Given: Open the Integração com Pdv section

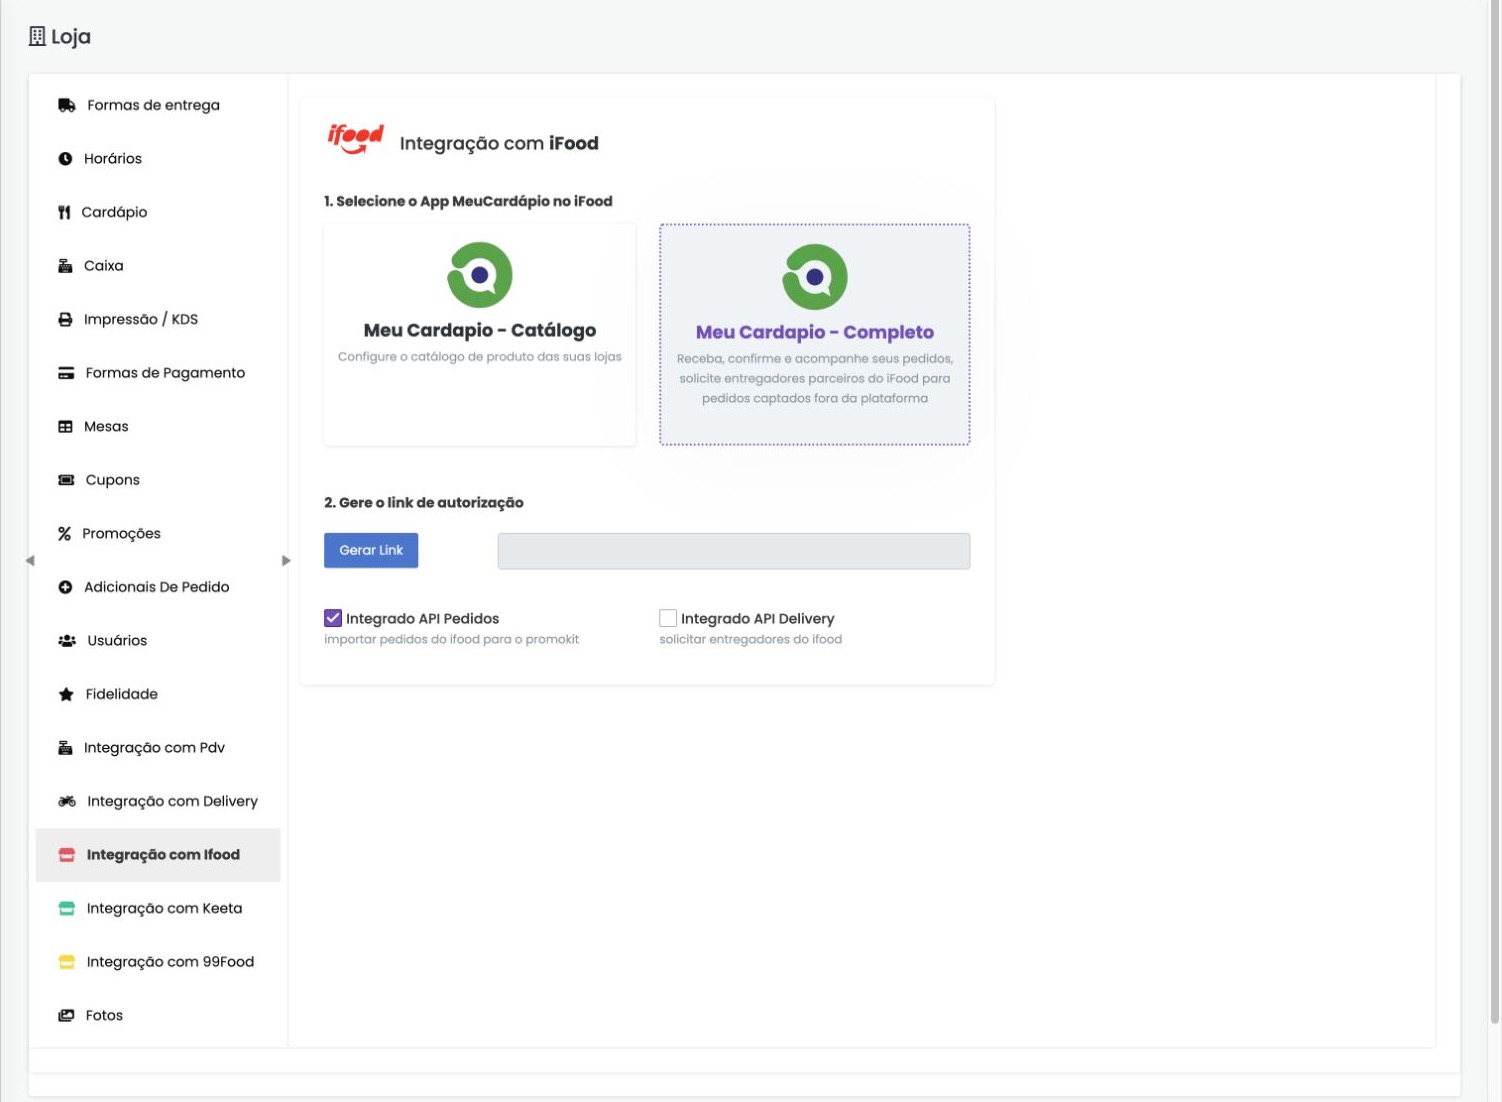Looking at the screenshot, I should 158,748.
